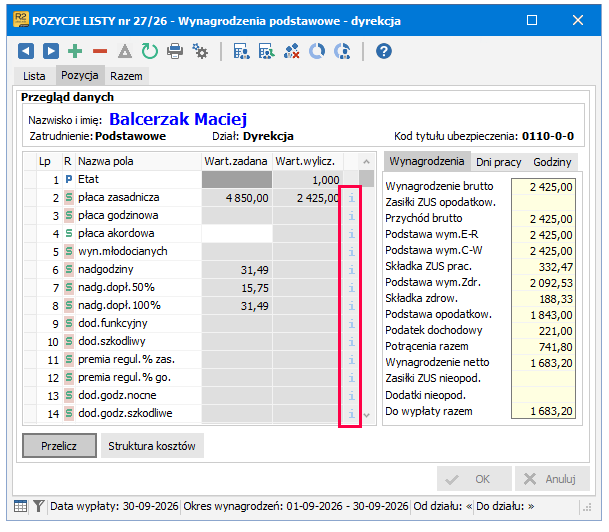Viewport: 609px width, 532px height.
Task: Click the fields list scrollbar thumb
Action: (x=366, y=178)
